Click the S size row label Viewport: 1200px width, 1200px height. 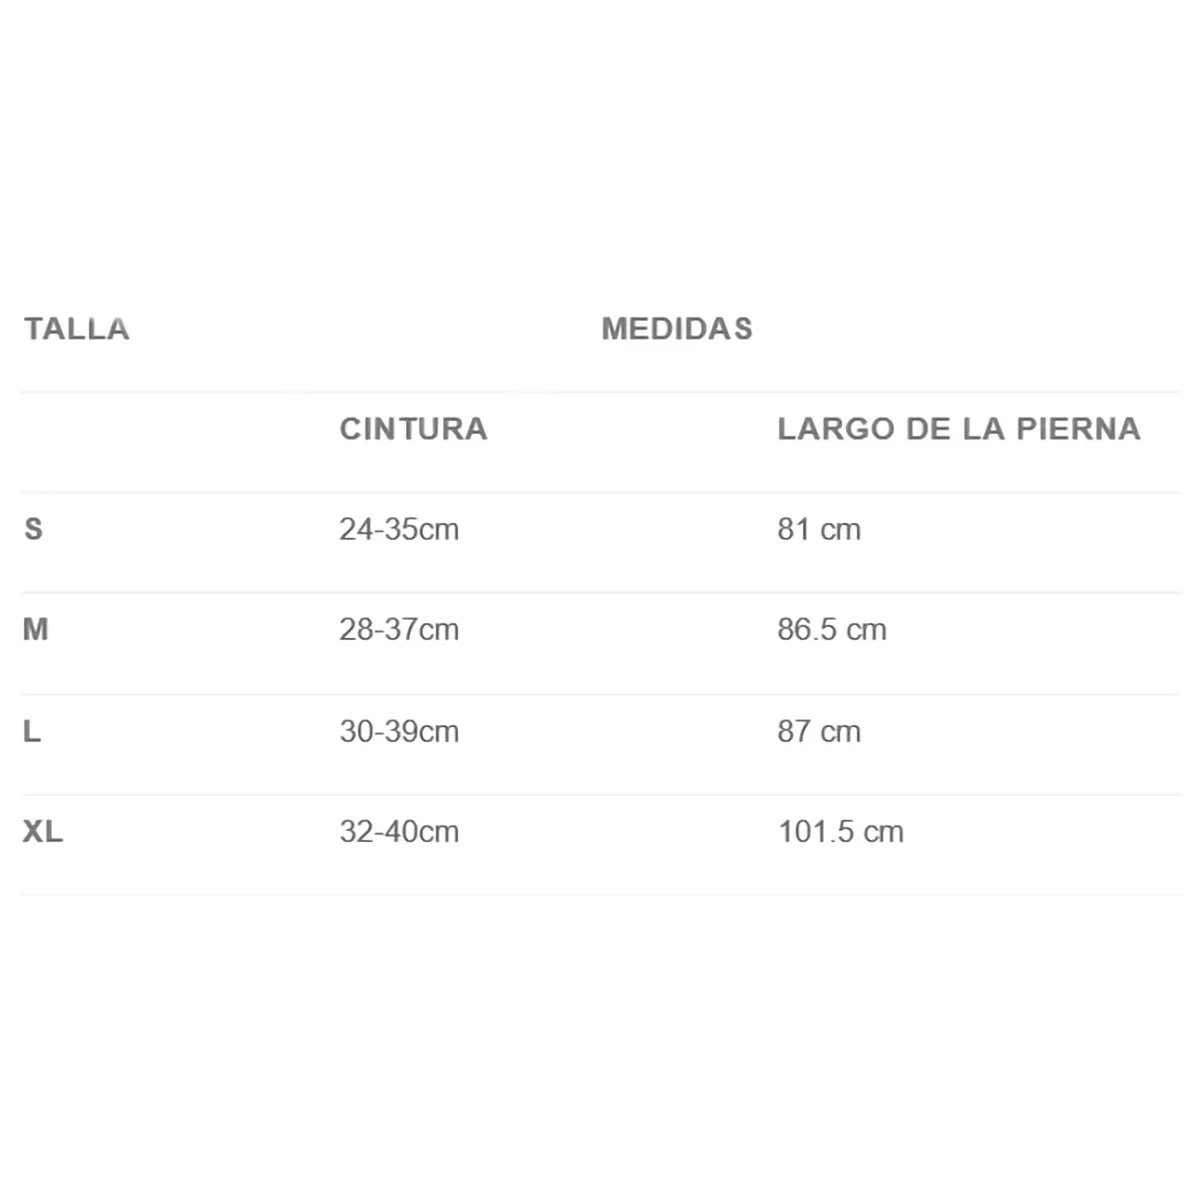[34, 529]
